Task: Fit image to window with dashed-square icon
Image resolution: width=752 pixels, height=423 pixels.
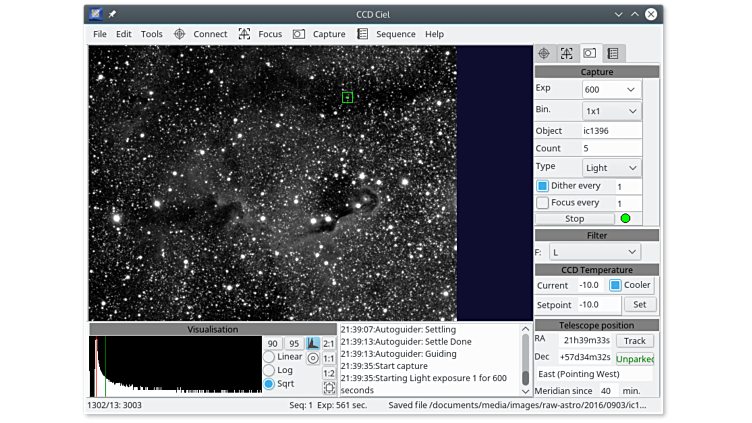Action: tap(329, 388)
